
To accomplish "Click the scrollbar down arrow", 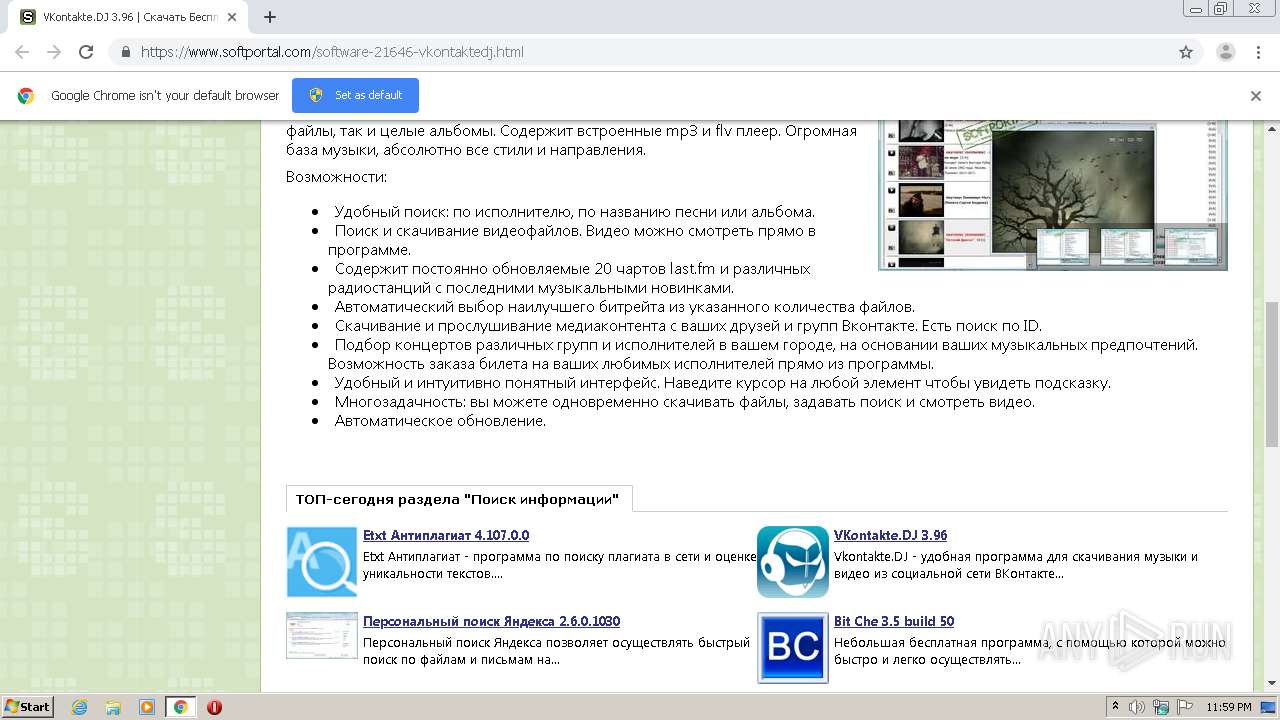I will click(1272, 684).
